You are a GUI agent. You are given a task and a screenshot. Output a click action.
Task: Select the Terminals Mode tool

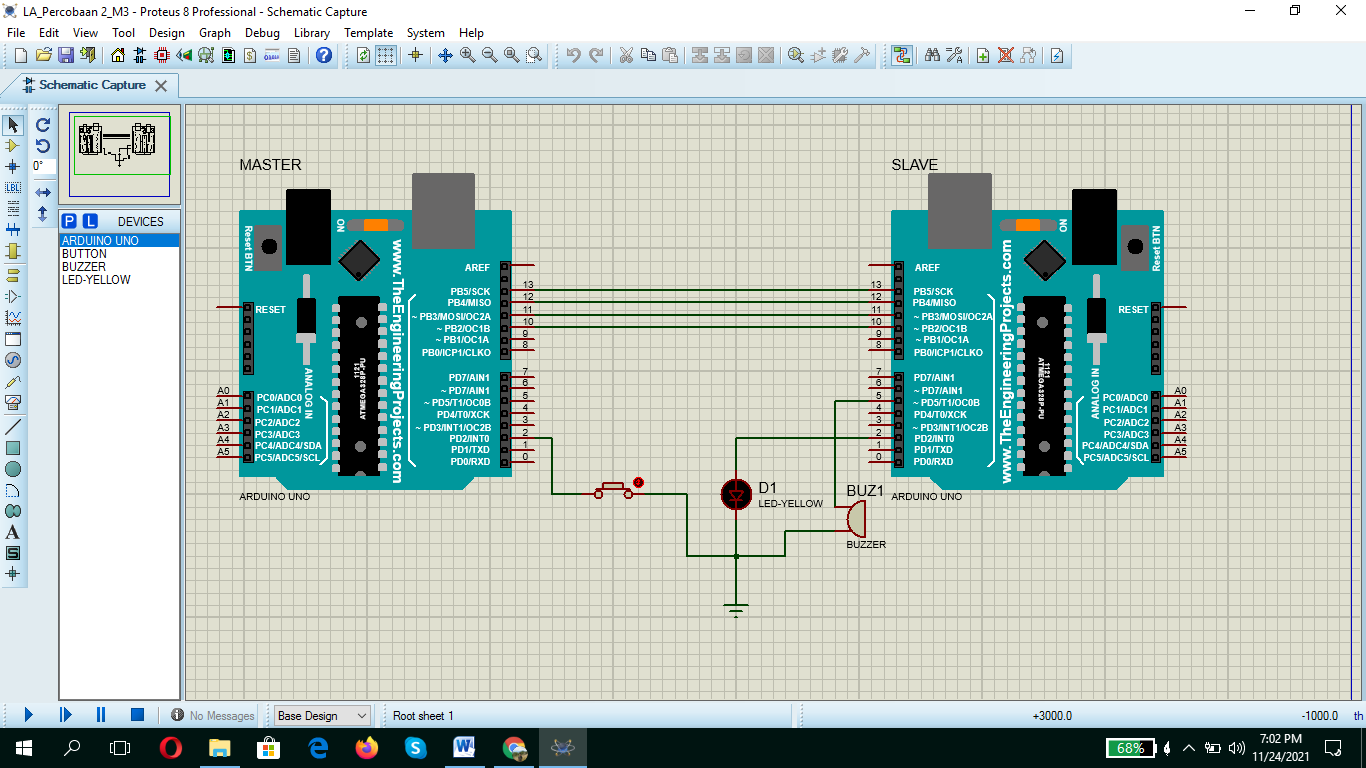(x=13, y=276)
